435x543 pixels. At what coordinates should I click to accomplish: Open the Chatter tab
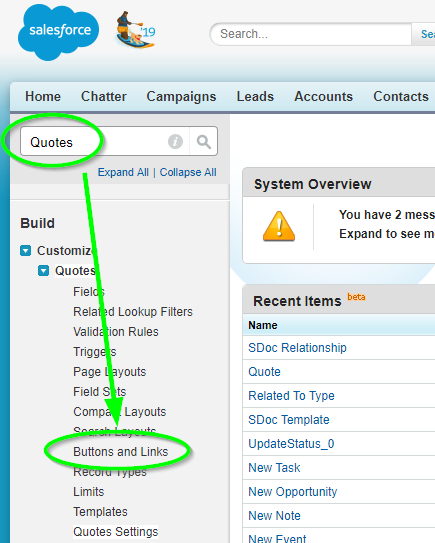pos(104,96)
